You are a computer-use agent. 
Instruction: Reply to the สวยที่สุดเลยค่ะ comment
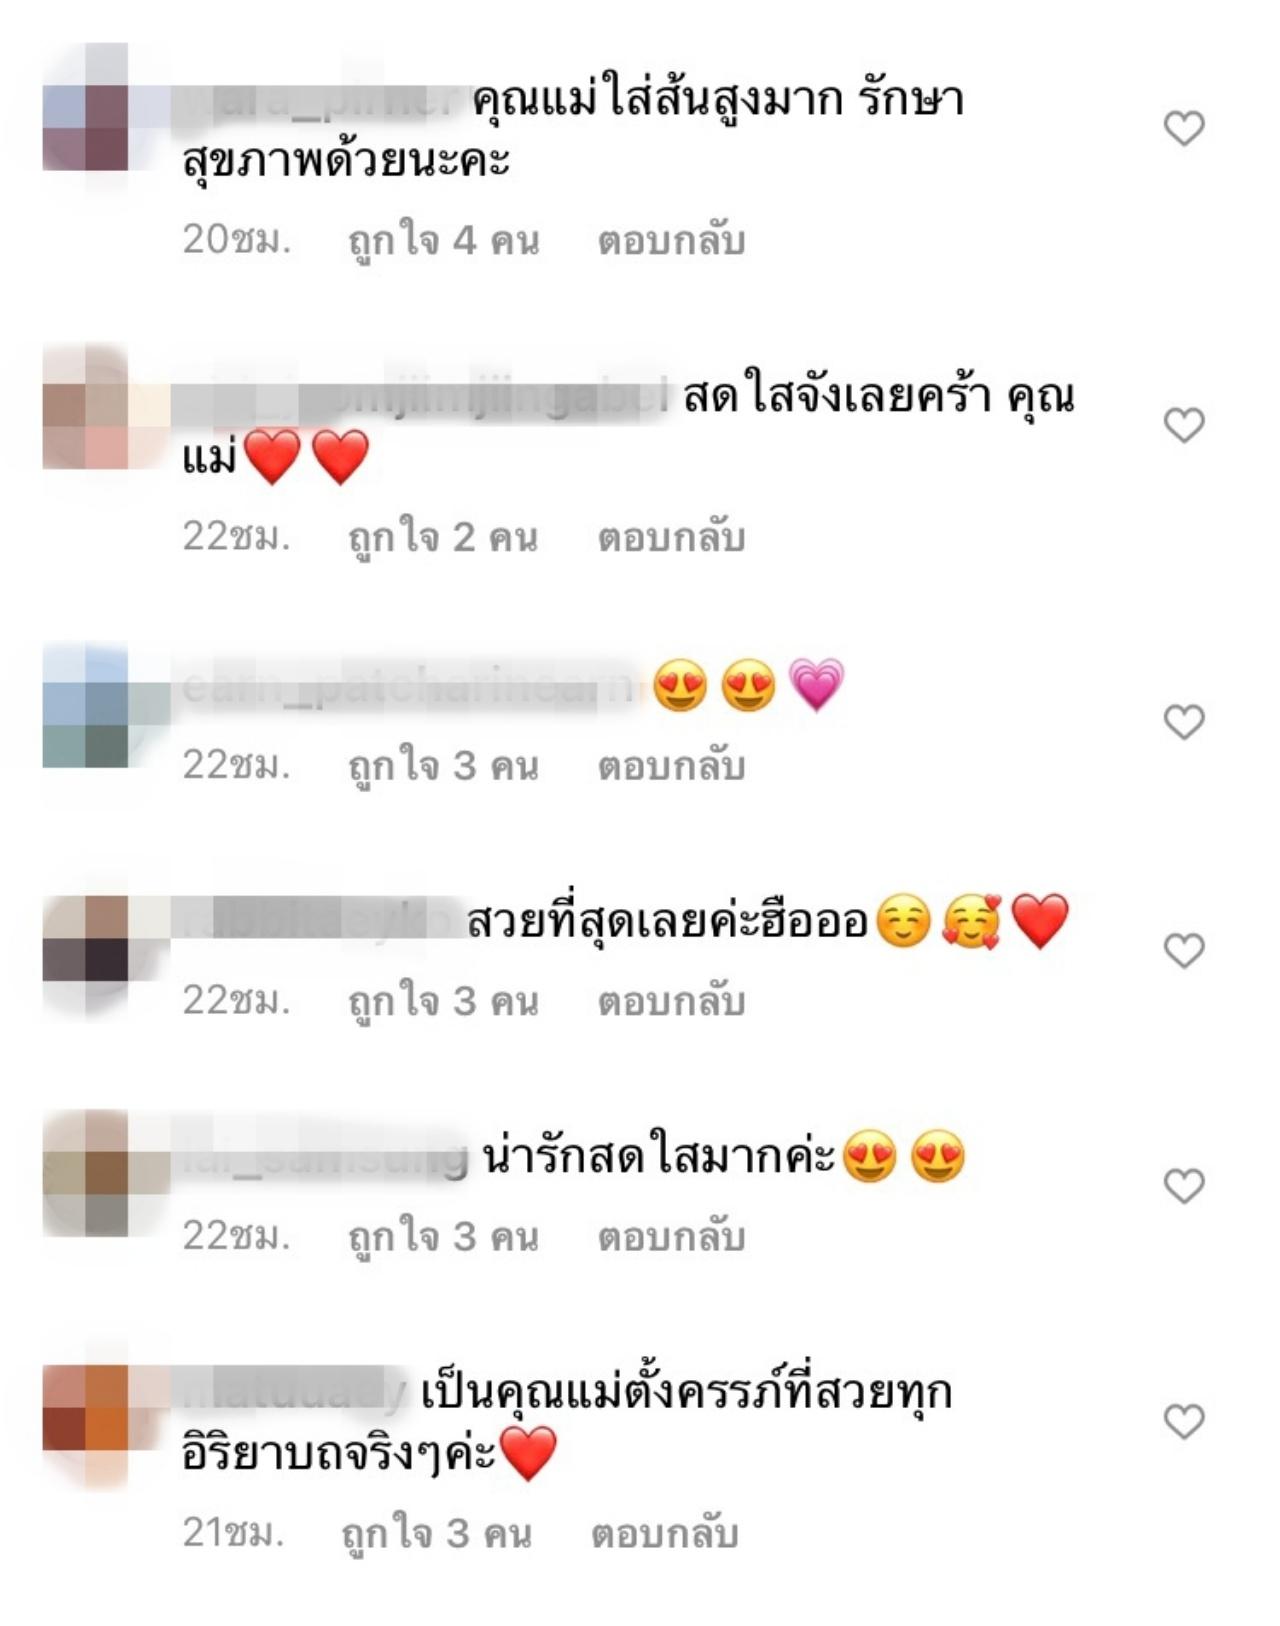671,1001
